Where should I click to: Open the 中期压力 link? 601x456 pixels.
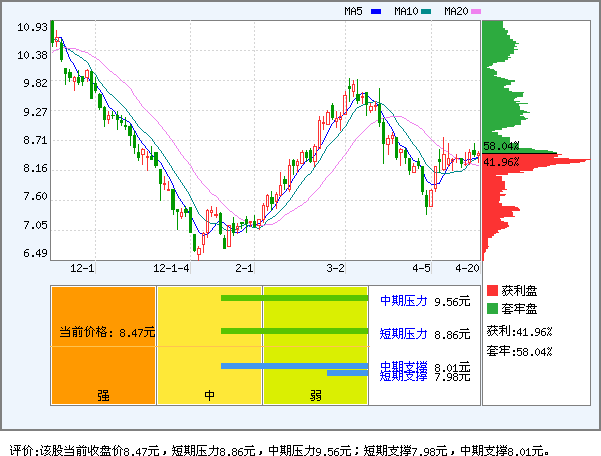tap(403, 300)
